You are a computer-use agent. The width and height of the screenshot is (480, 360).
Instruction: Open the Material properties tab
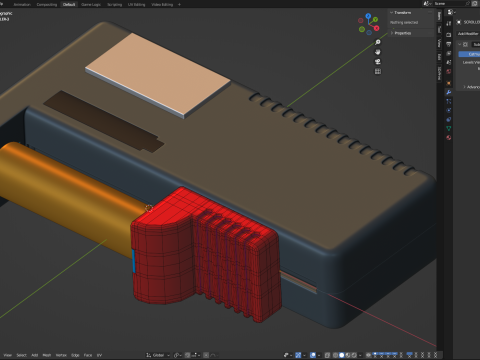click(449, 137)
